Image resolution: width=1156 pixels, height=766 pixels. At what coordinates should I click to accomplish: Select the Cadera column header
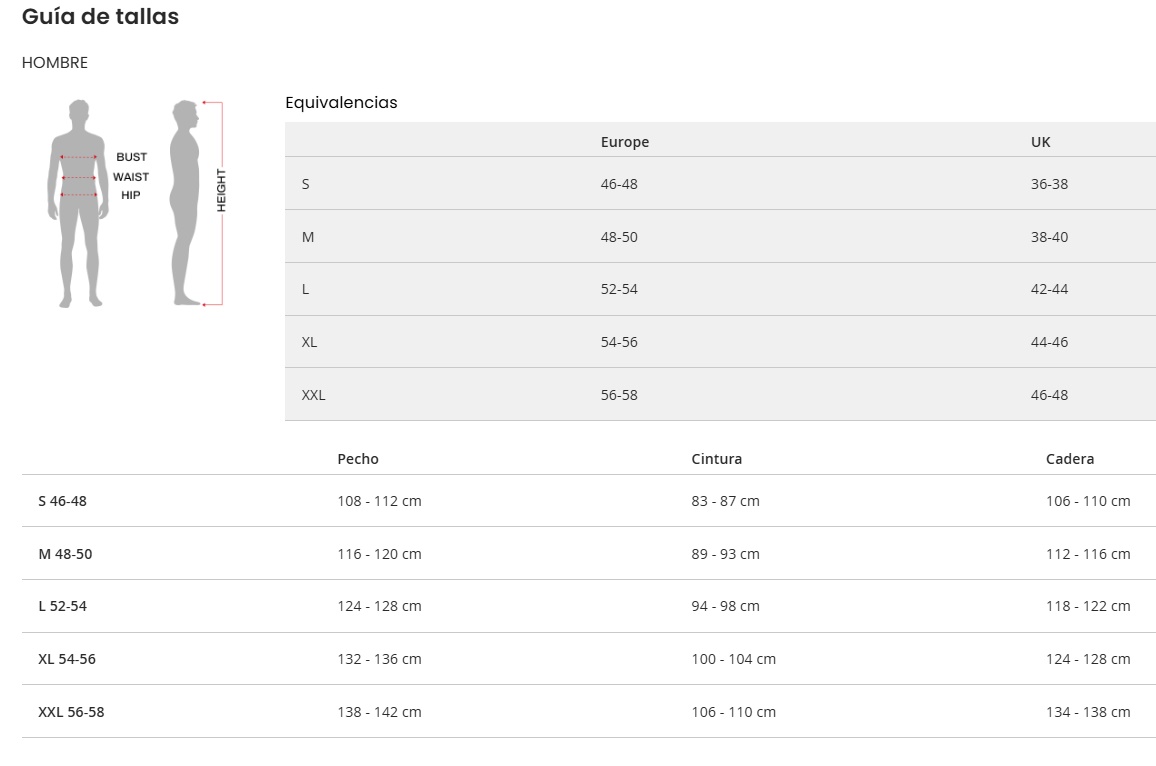click(1070, 459)
